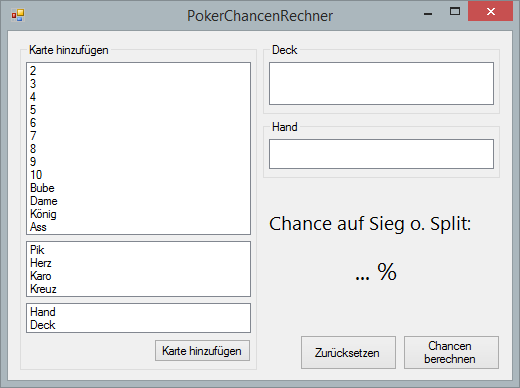Click the application icon in title bar
This screenshot has height=388, width=520.
[x=18, y=15]
